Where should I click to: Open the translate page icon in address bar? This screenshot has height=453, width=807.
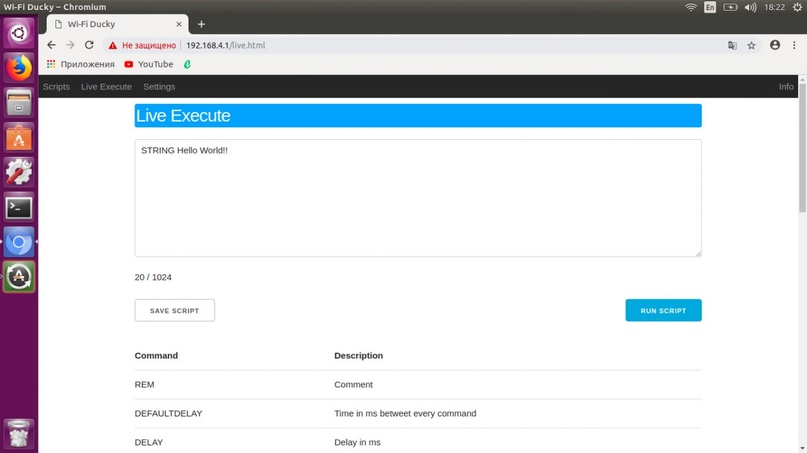[732, 45]
